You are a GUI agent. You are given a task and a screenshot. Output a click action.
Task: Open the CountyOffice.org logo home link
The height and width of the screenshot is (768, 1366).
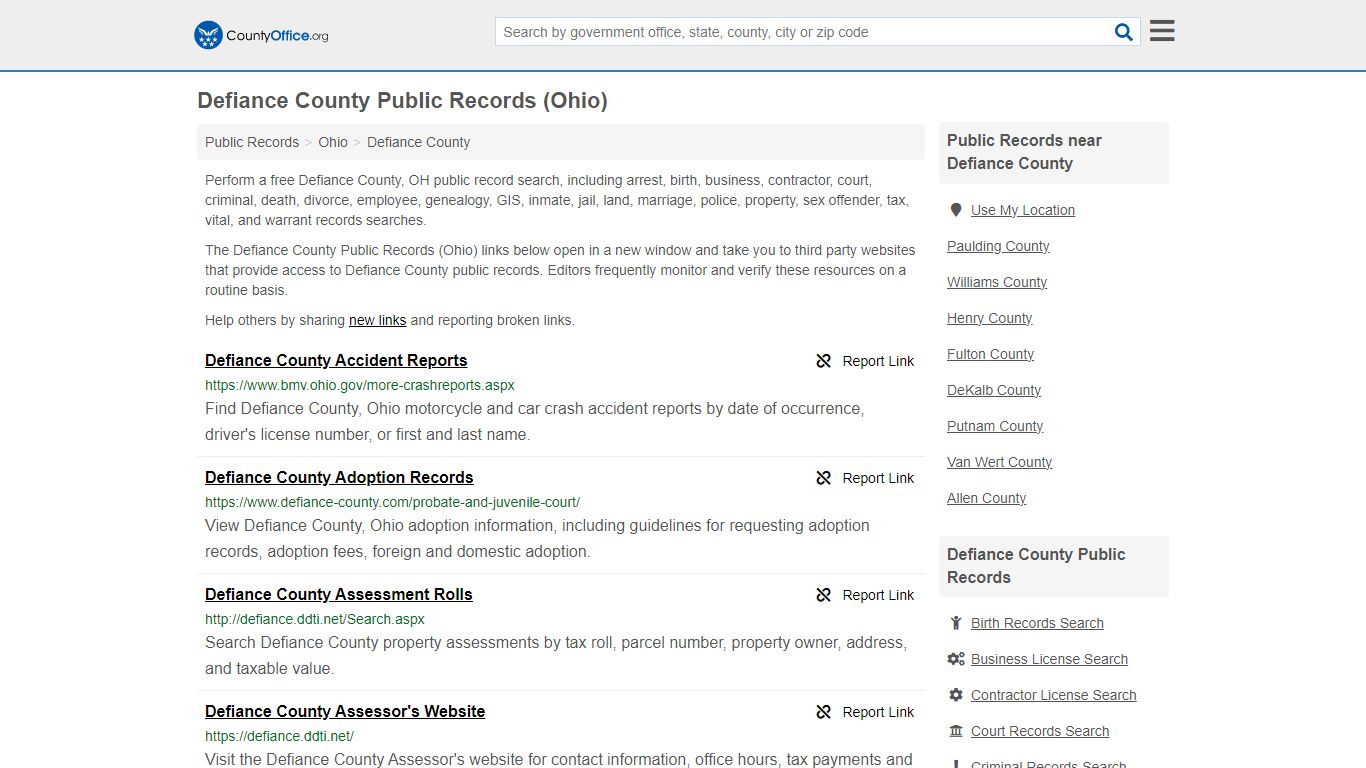[261, 35]
